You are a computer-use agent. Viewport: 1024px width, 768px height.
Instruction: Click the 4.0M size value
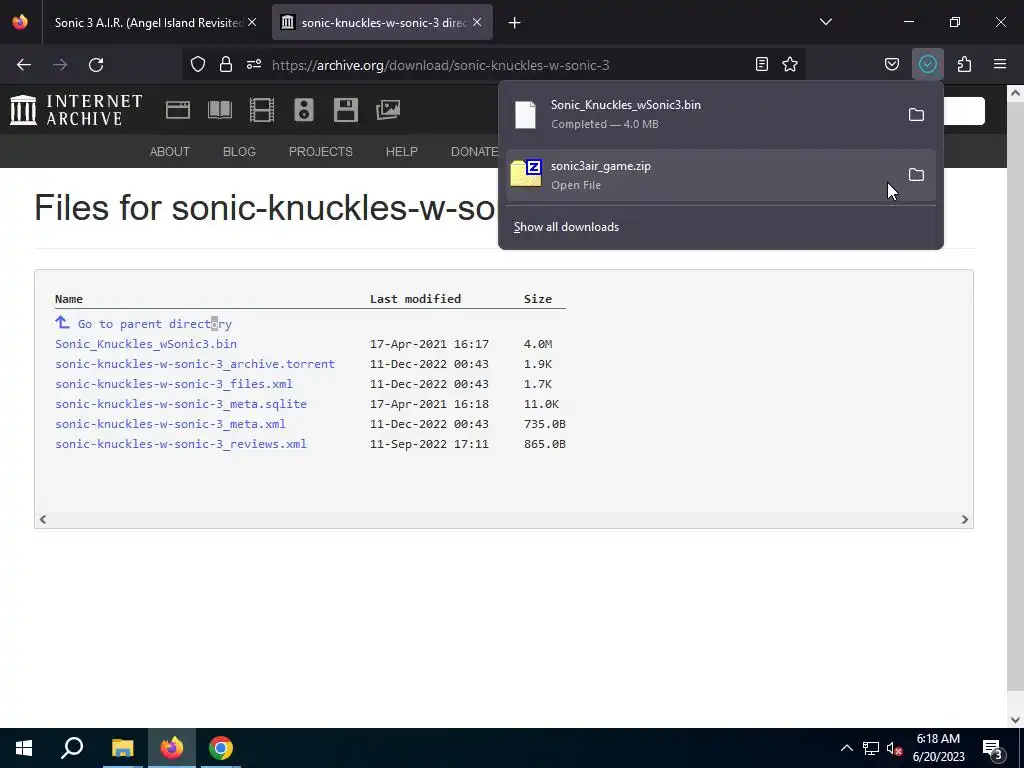538,344
